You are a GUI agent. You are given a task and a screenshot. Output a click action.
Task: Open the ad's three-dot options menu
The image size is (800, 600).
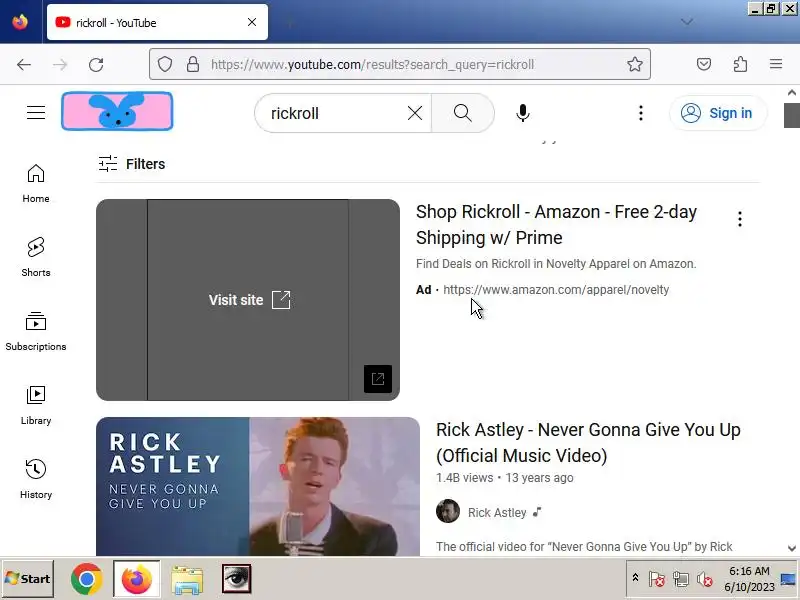[739, 219]
